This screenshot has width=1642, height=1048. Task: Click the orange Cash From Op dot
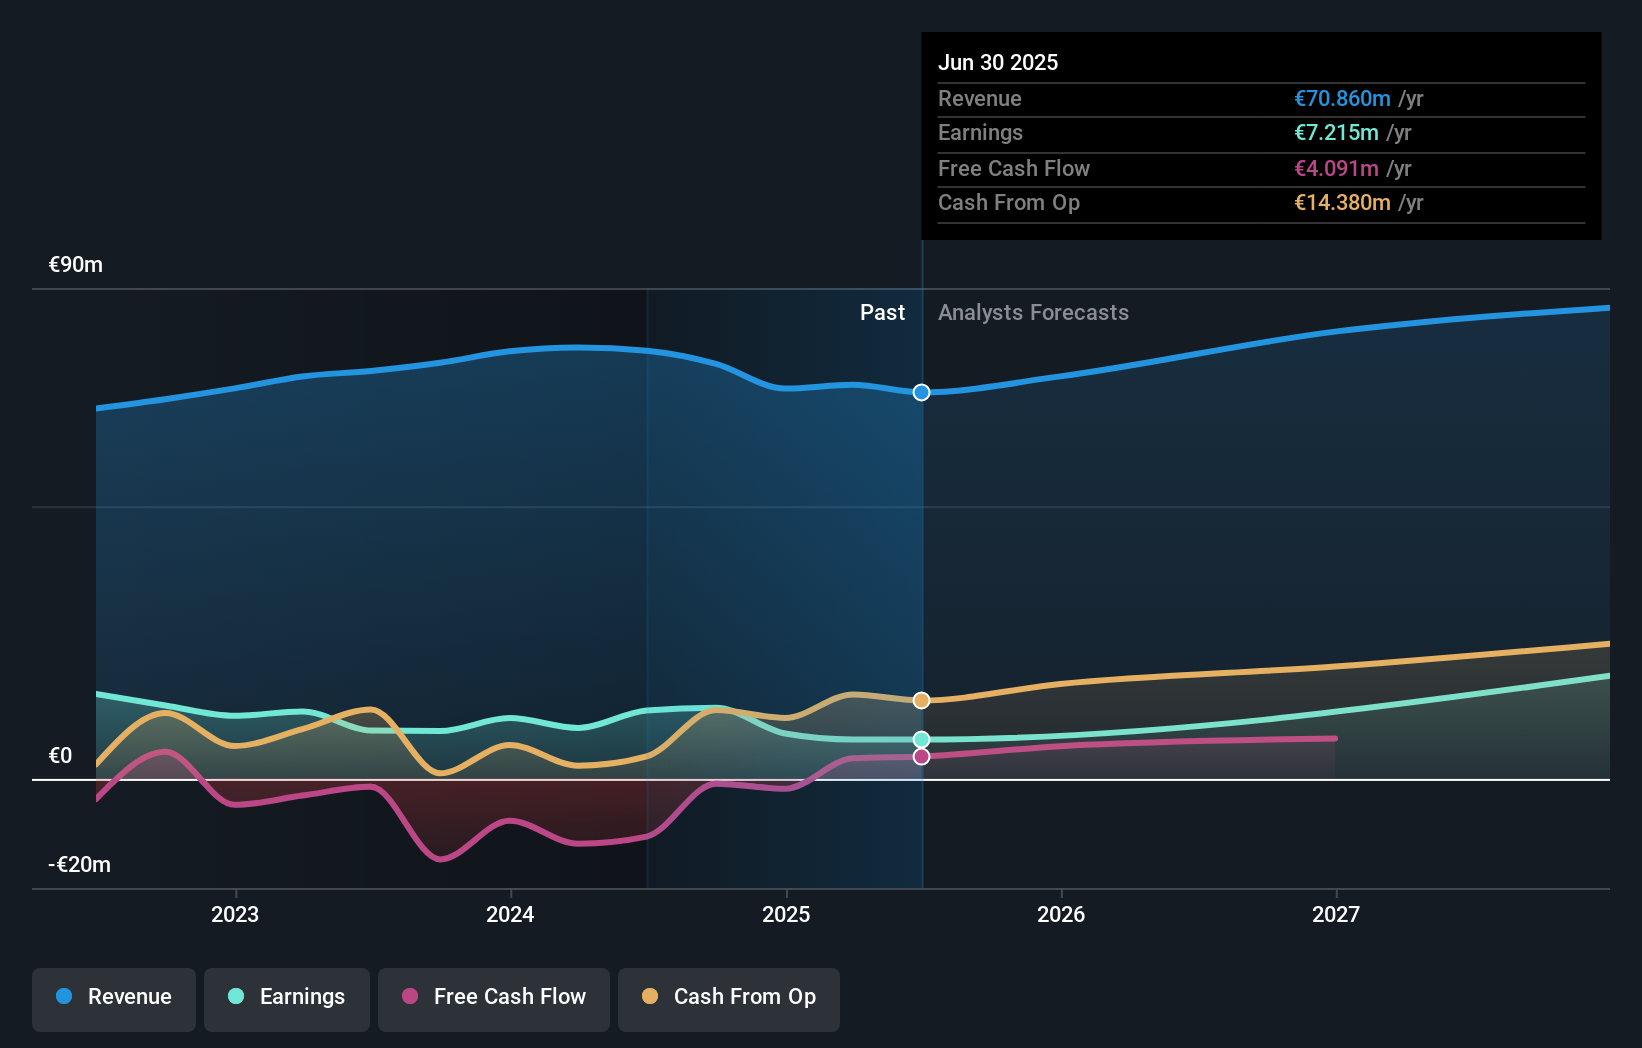pyautogui.click(x=650, y=997)
